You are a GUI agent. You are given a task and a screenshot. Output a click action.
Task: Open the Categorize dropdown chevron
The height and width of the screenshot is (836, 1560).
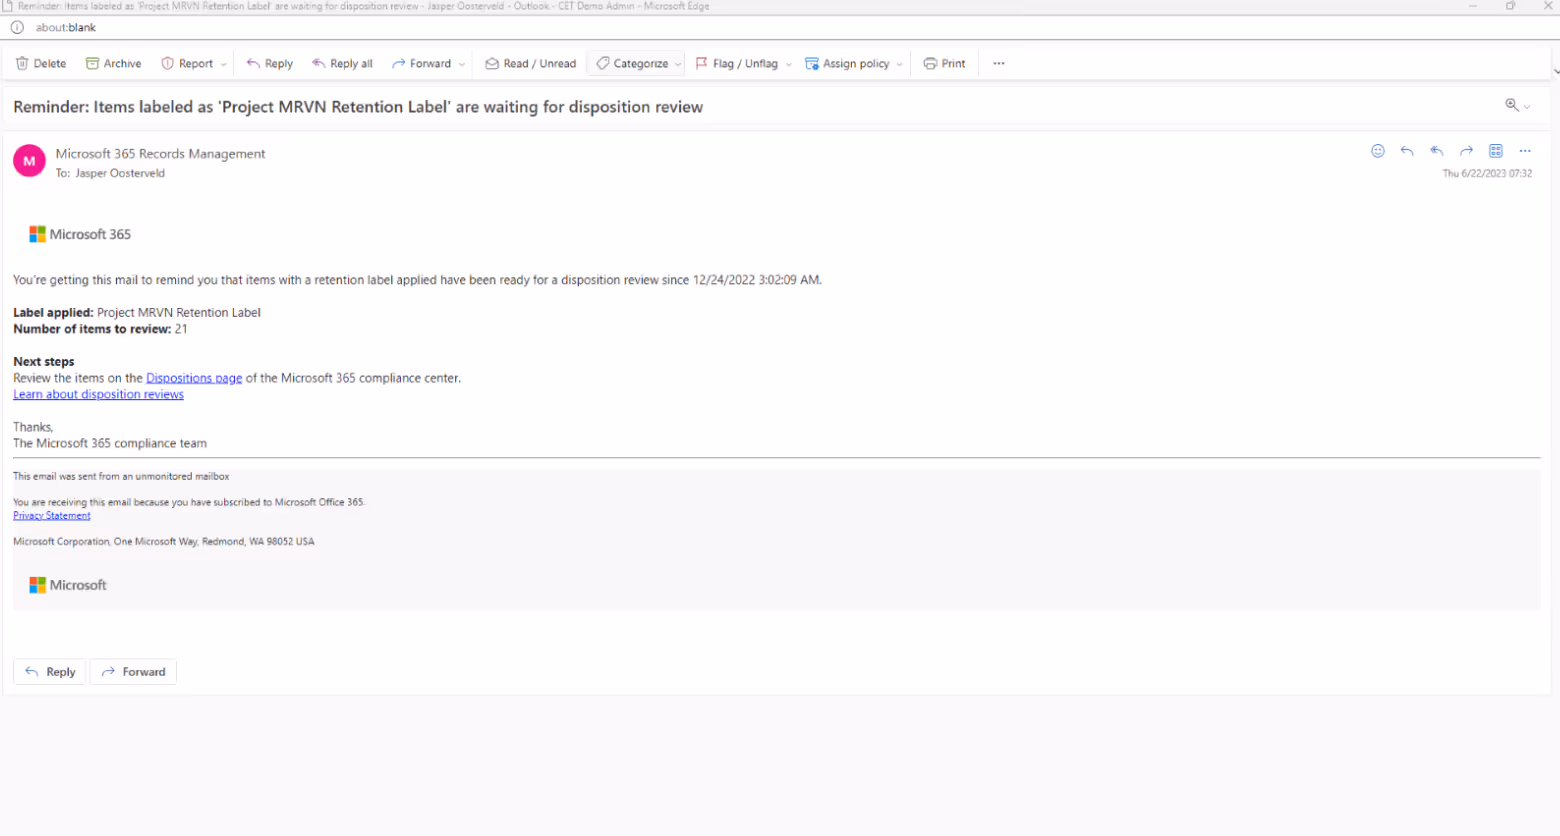coord(678,64)
